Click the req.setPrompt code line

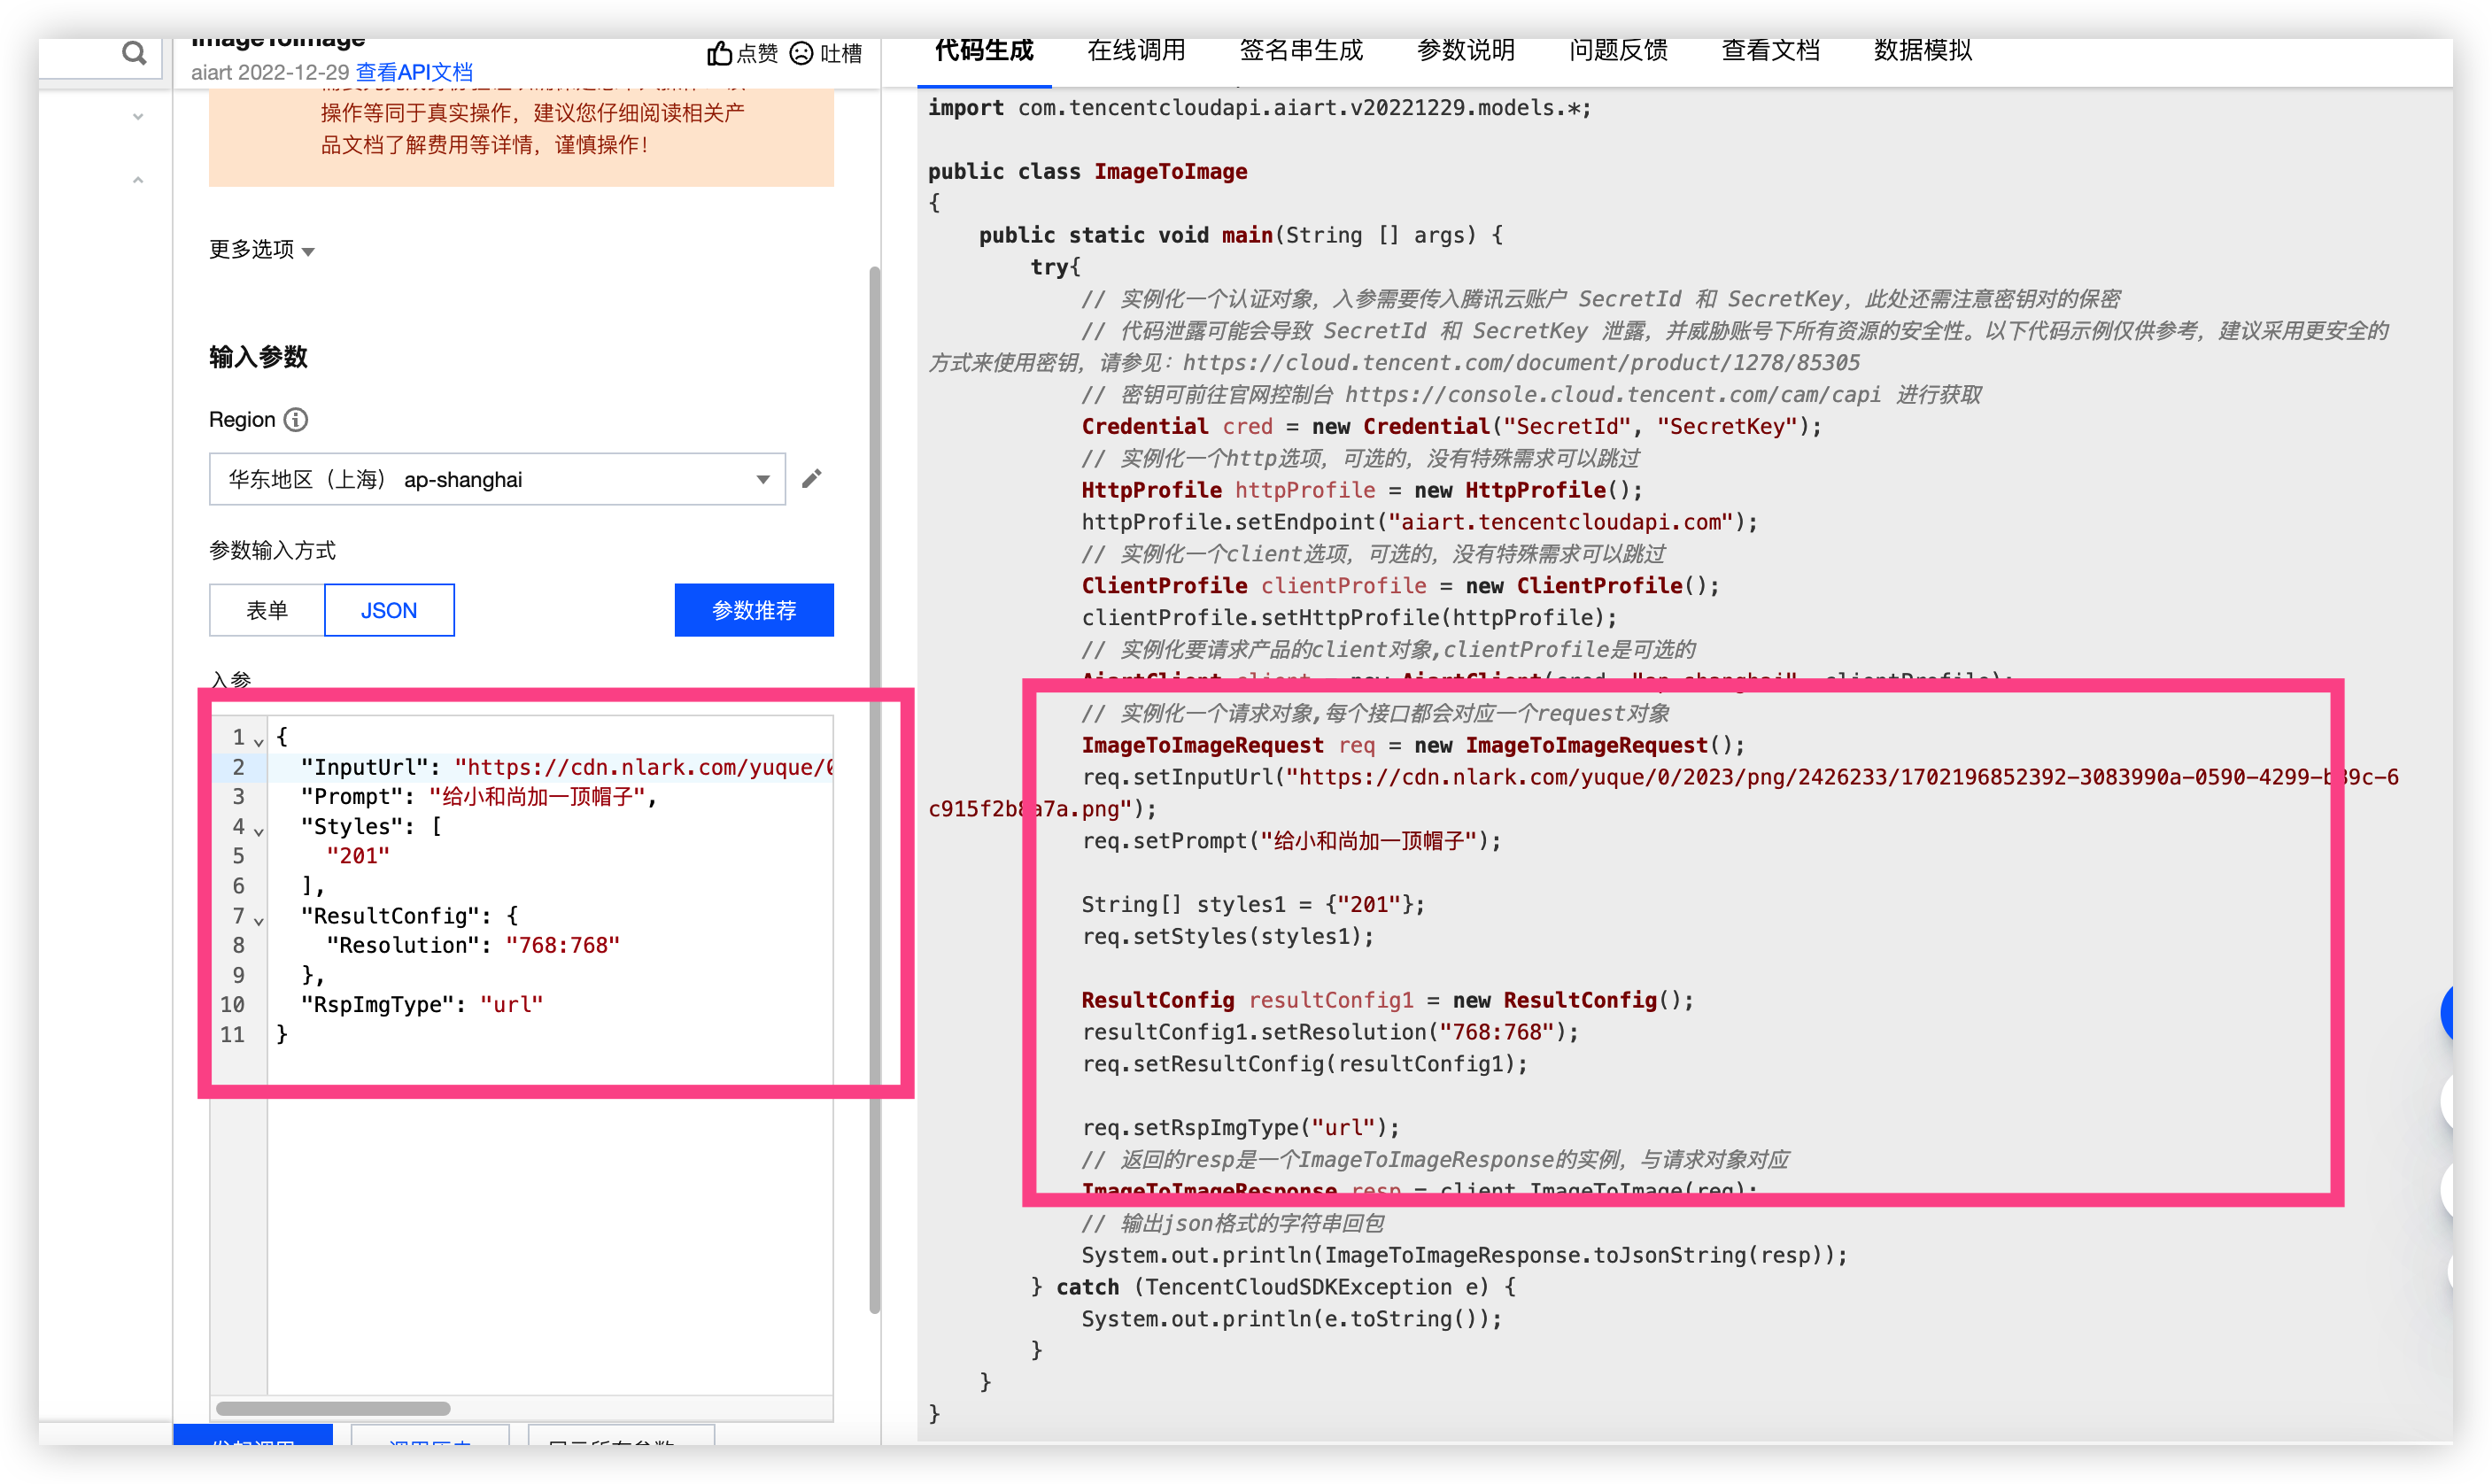click(x=1291, y=841)
